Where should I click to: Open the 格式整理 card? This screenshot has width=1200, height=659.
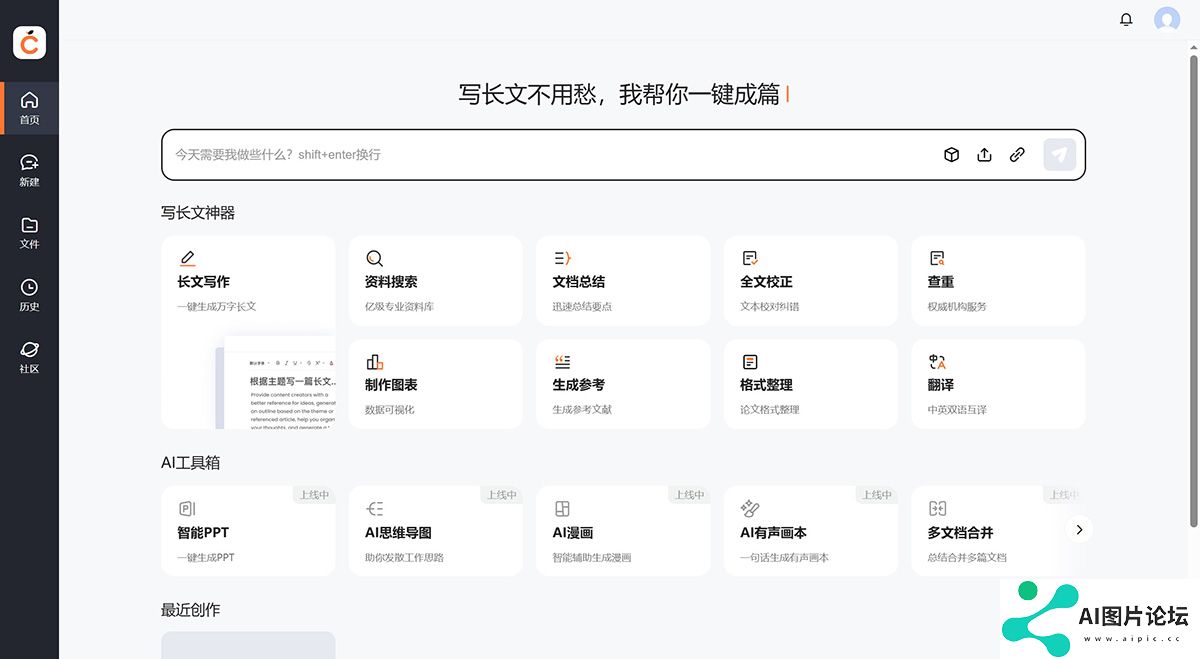[x=811, y=384]
